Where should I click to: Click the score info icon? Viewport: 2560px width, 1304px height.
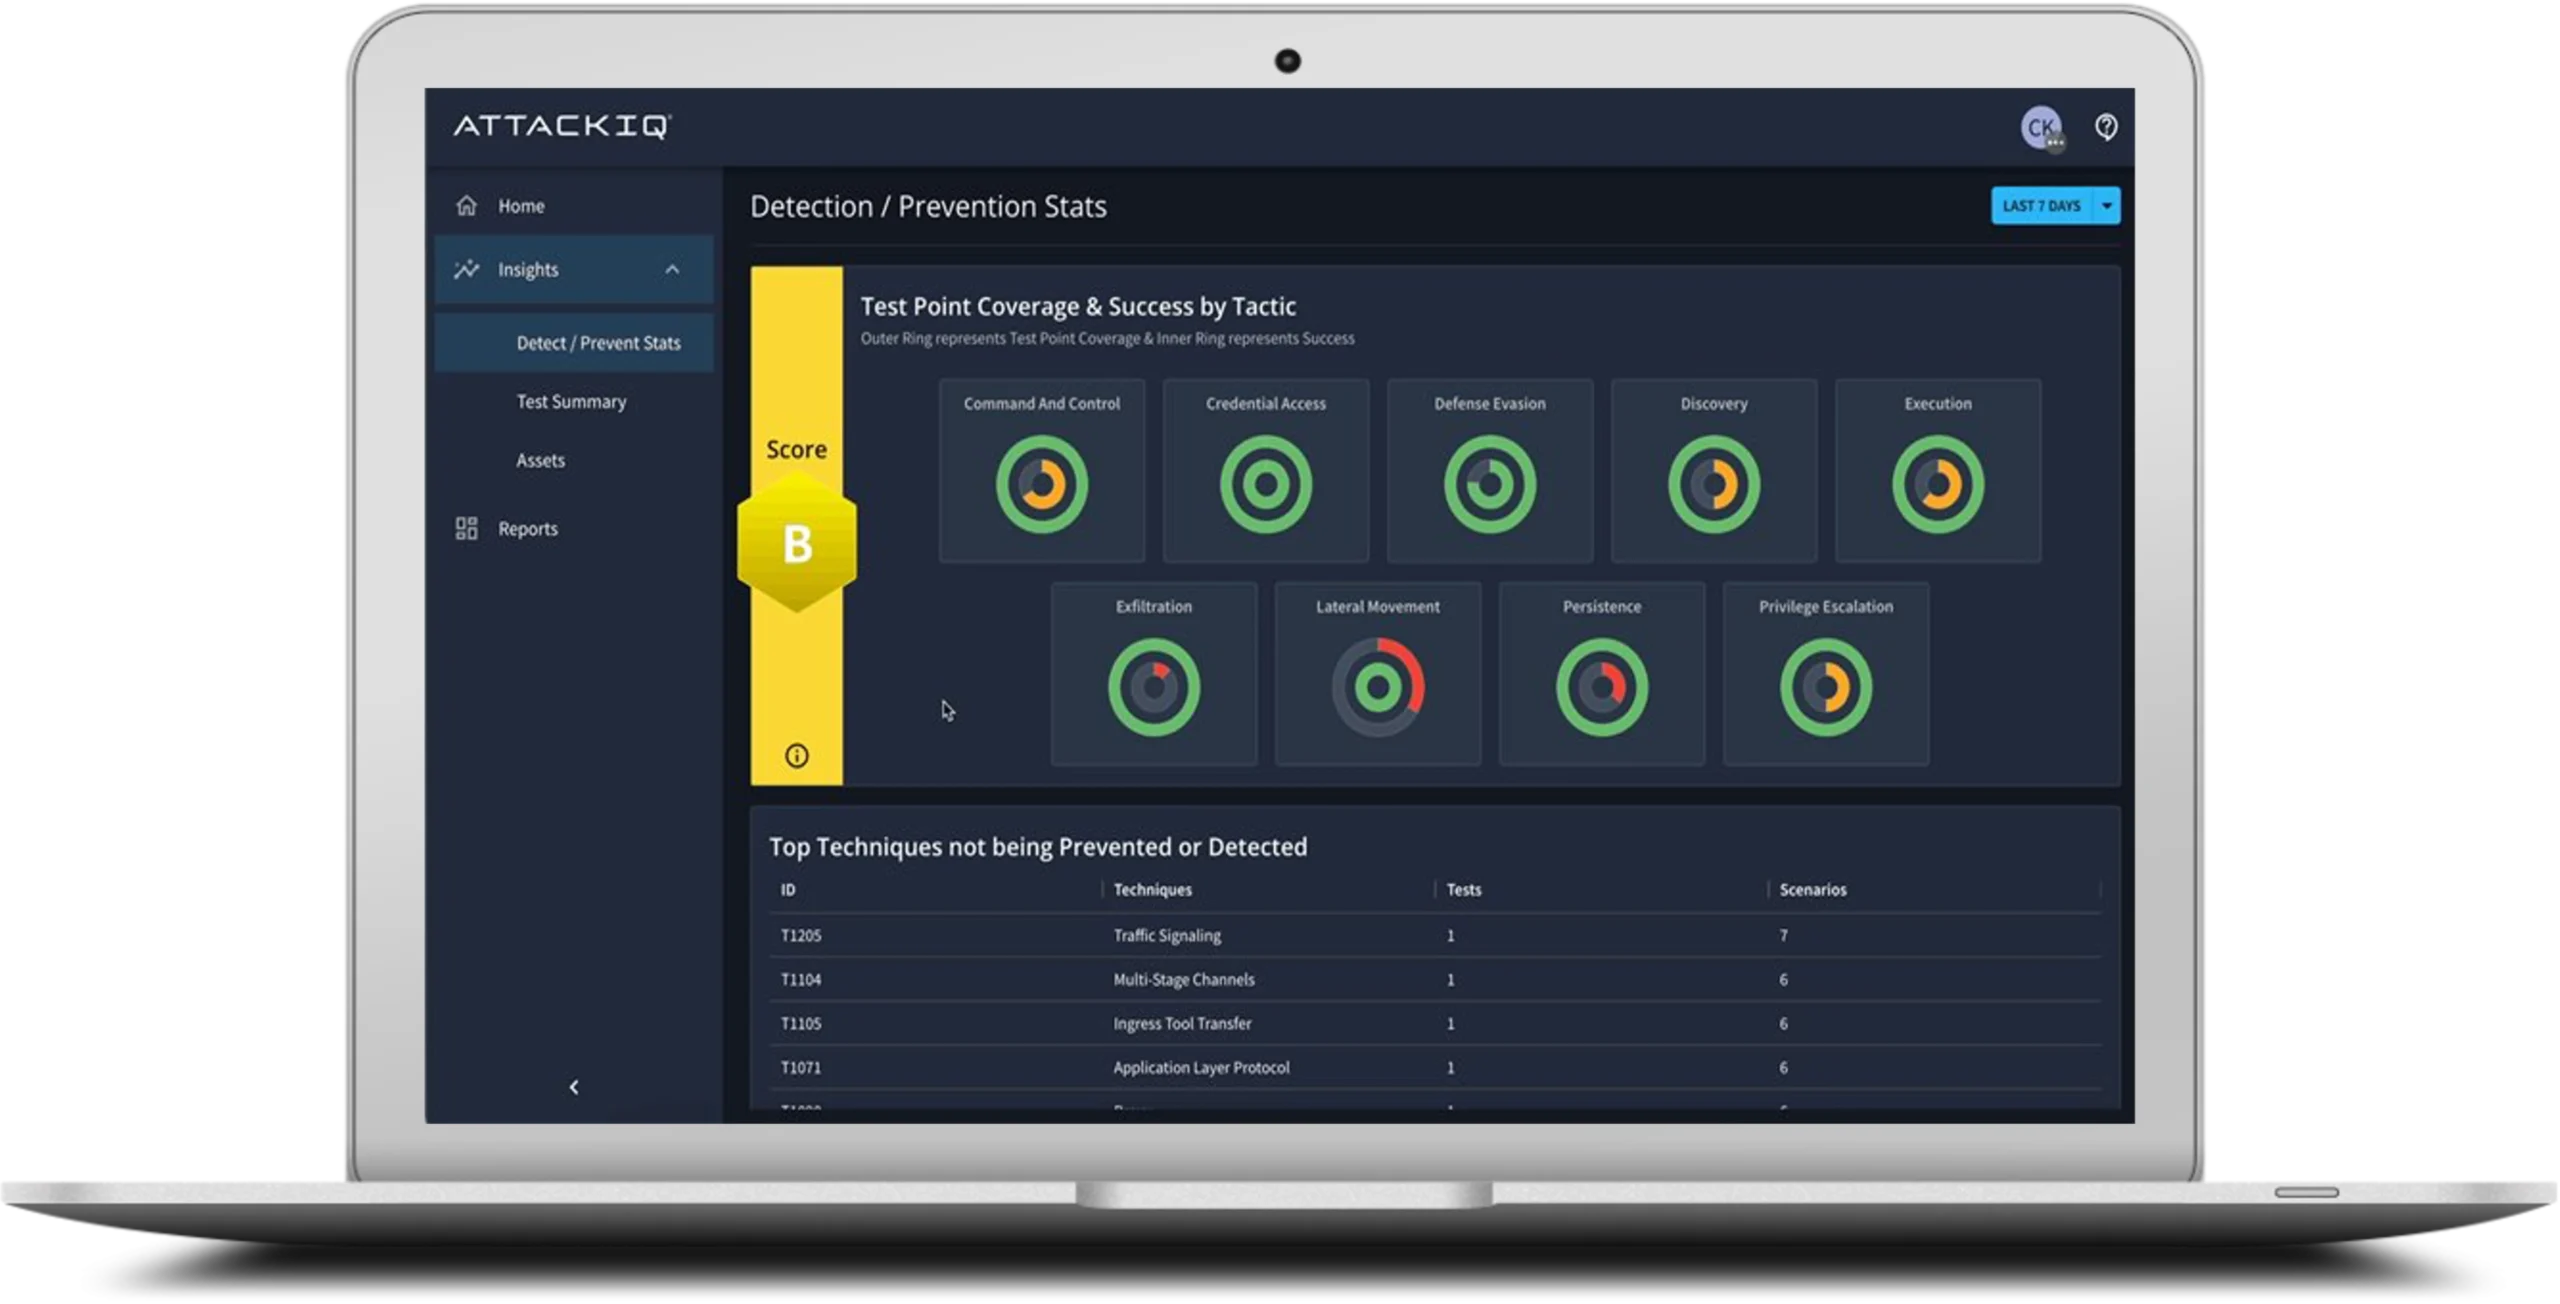click(796, 756)
